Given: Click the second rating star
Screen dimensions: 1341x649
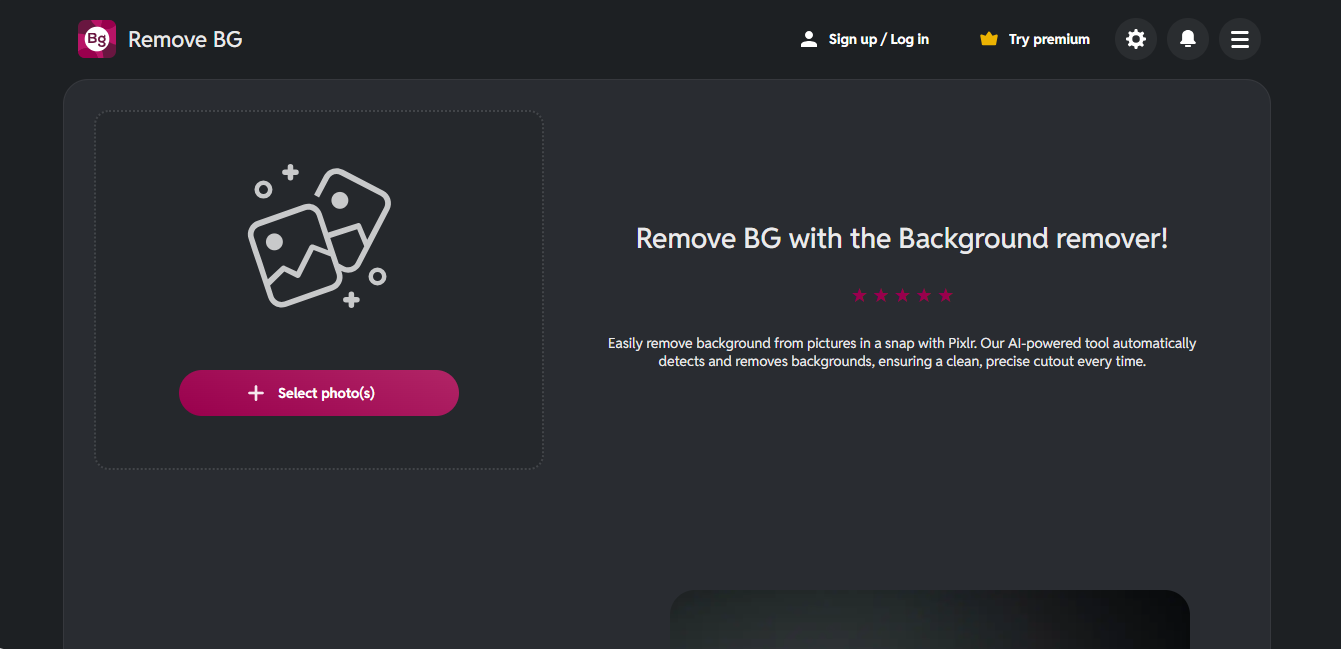Looking at the screenshot, I should pos(881,295).
